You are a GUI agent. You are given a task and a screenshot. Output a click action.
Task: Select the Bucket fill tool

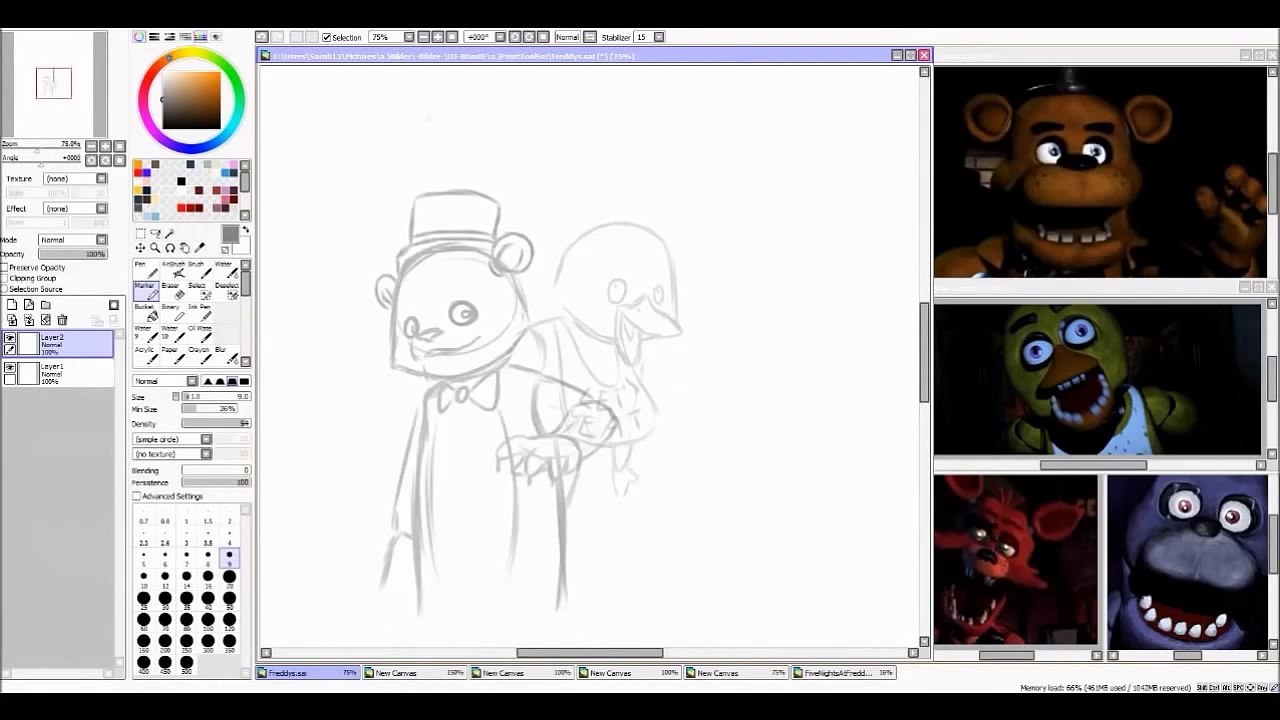[x=146, y=313]
